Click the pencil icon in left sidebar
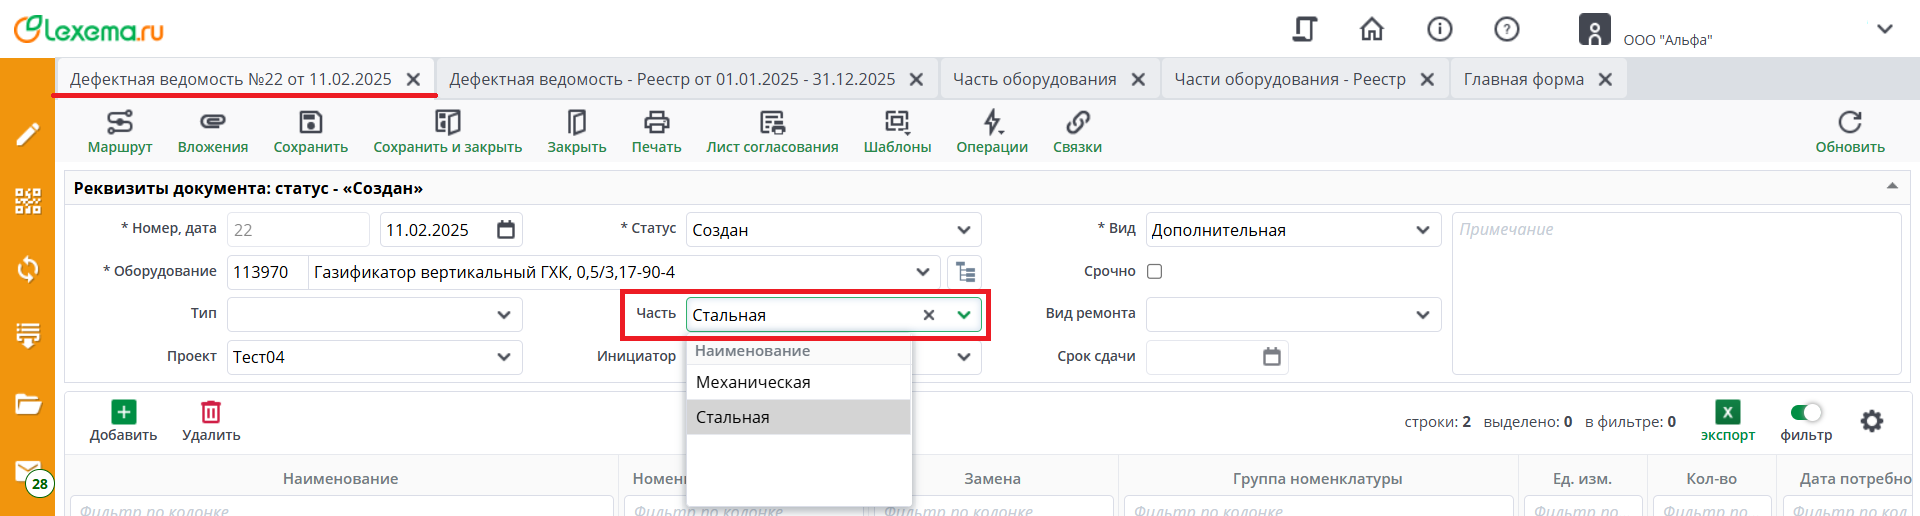This screenshot has height=516, width=1920. coord(28,134)
